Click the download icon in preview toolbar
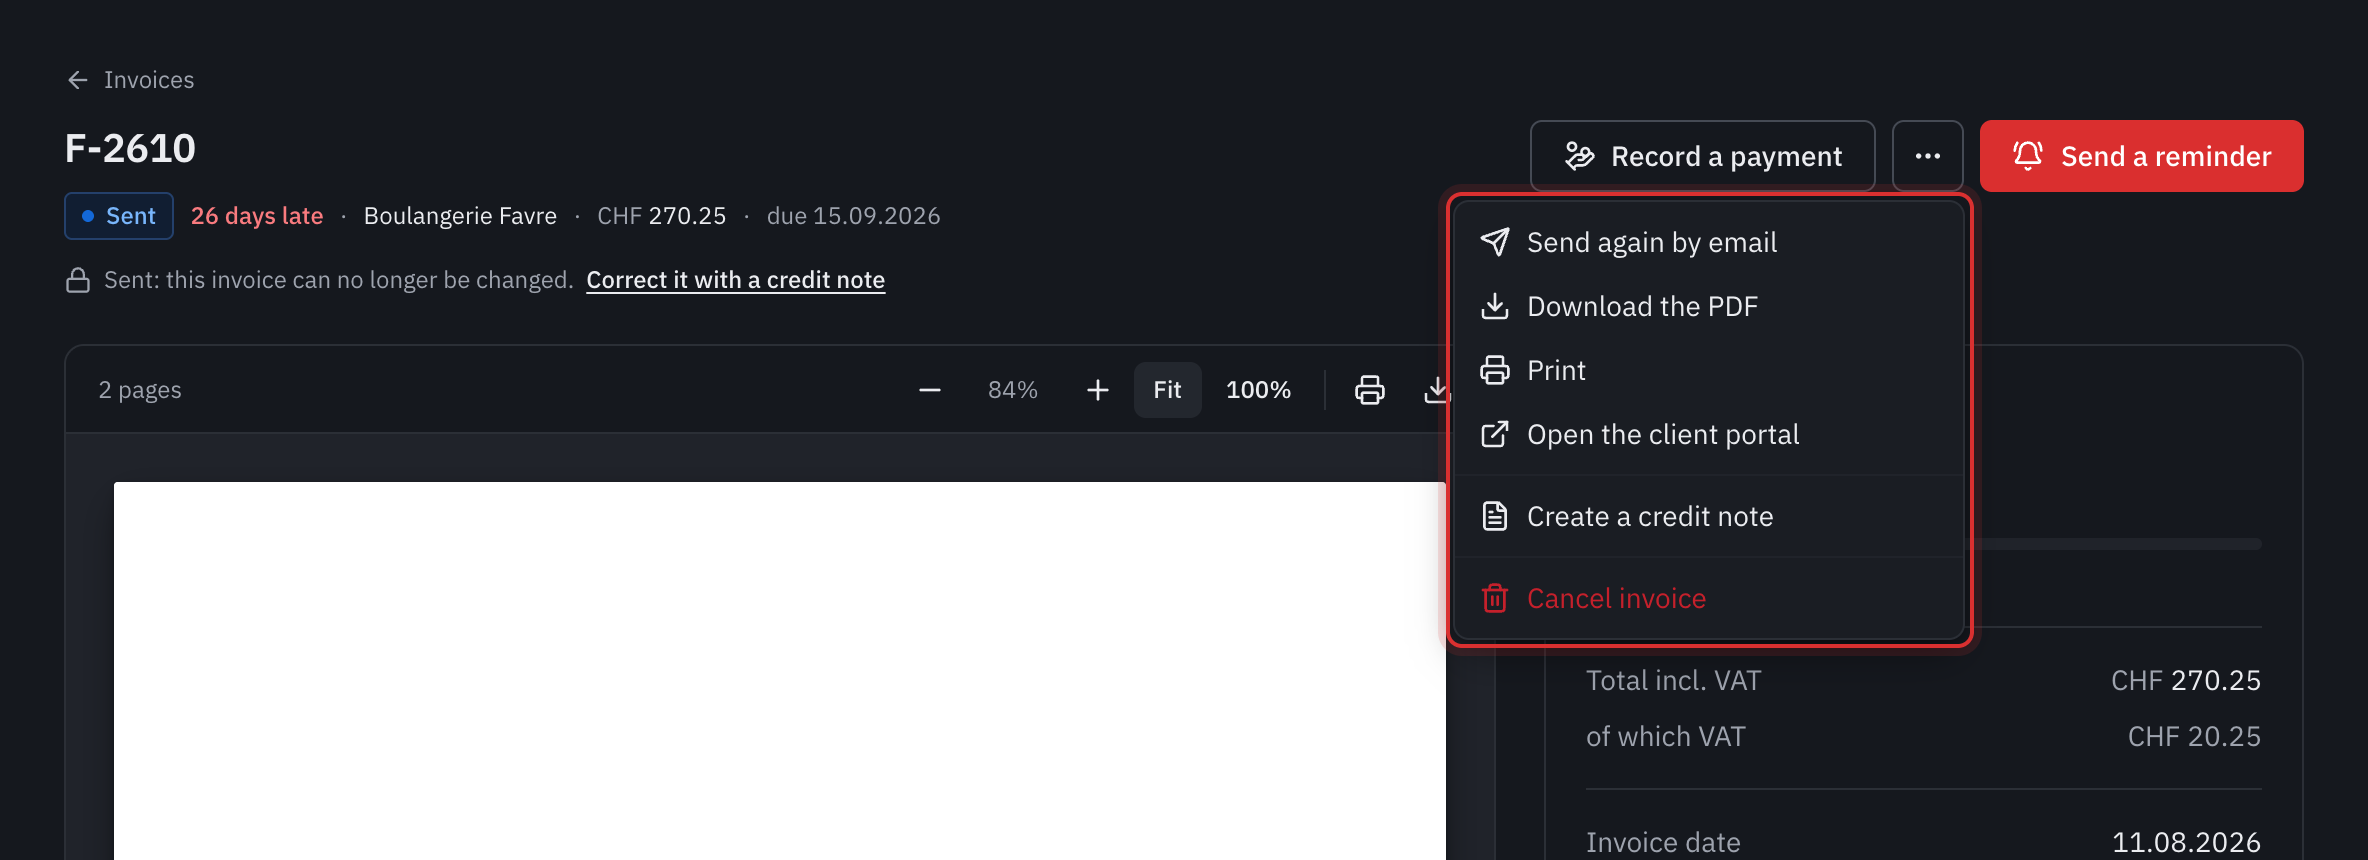2368x860 pixels. [x=1436, y=390]
